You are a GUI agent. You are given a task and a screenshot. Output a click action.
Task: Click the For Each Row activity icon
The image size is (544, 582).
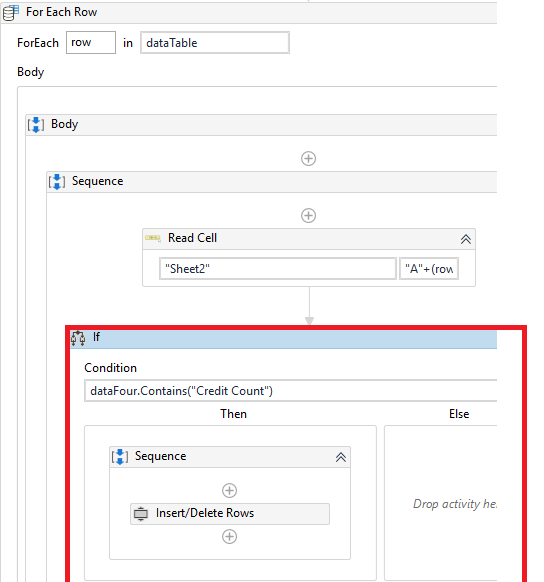[x=11, y=13]
